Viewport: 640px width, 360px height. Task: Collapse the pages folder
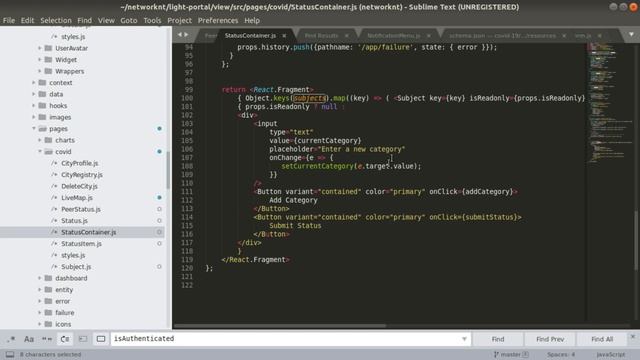33,129
